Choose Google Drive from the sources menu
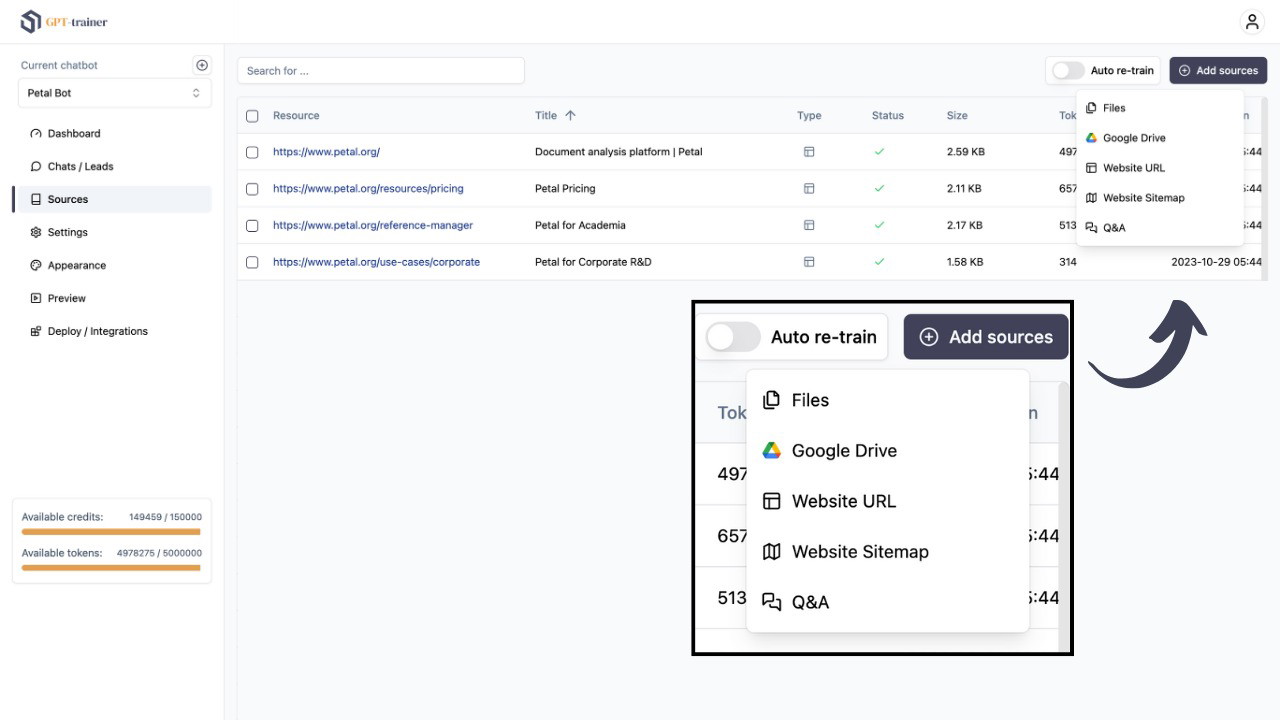Screen dimensions: 1280x720 [x=1133, y=138]
